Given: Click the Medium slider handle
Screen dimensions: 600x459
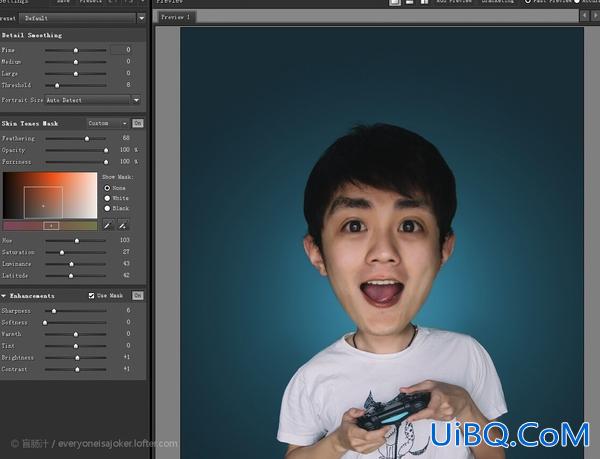Looking at the screenshot, I should tap(76, 62).
